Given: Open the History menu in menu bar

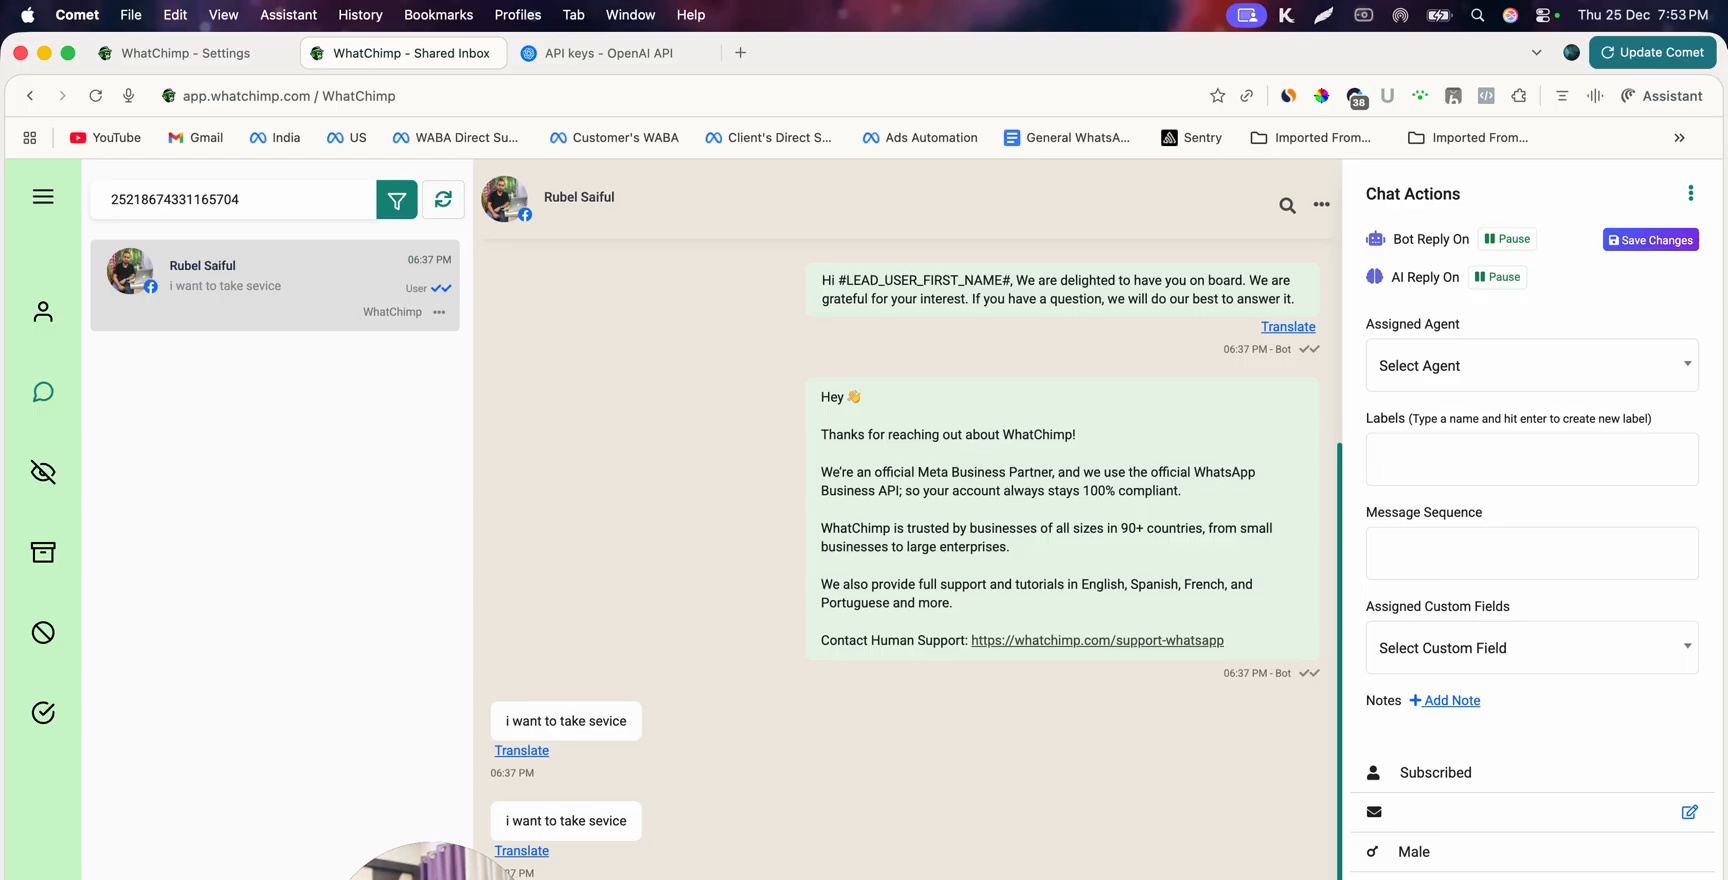Looking at the screenshot, I should pos(360,15).
